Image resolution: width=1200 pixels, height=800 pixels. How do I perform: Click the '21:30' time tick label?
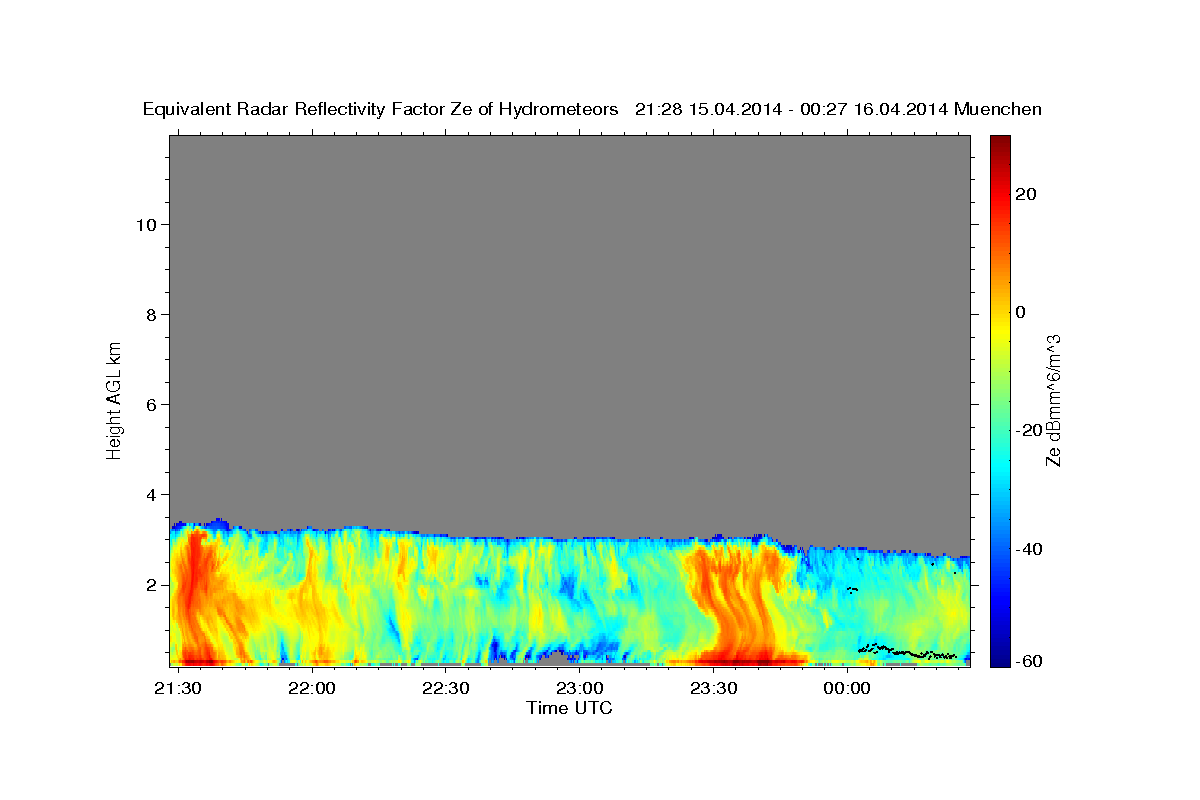point(179,689)
